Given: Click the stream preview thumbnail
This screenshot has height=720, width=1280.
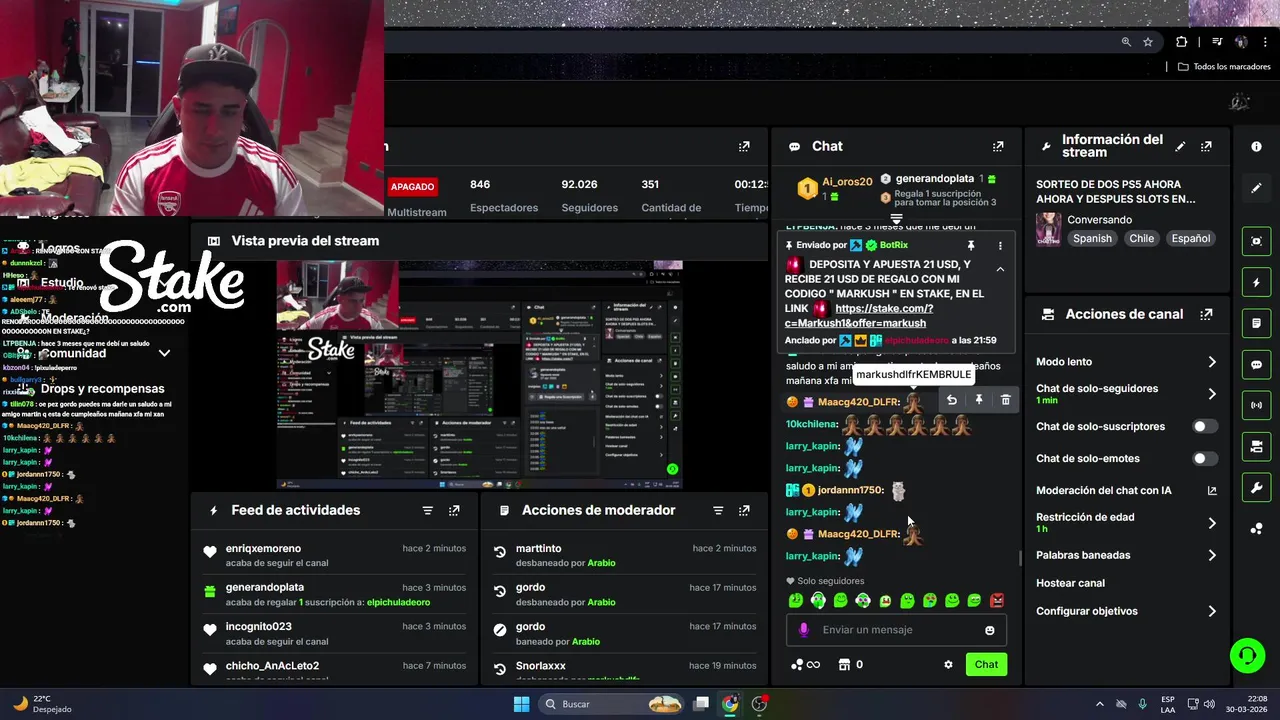Looking at the screenshot, I should click(479, 375).
